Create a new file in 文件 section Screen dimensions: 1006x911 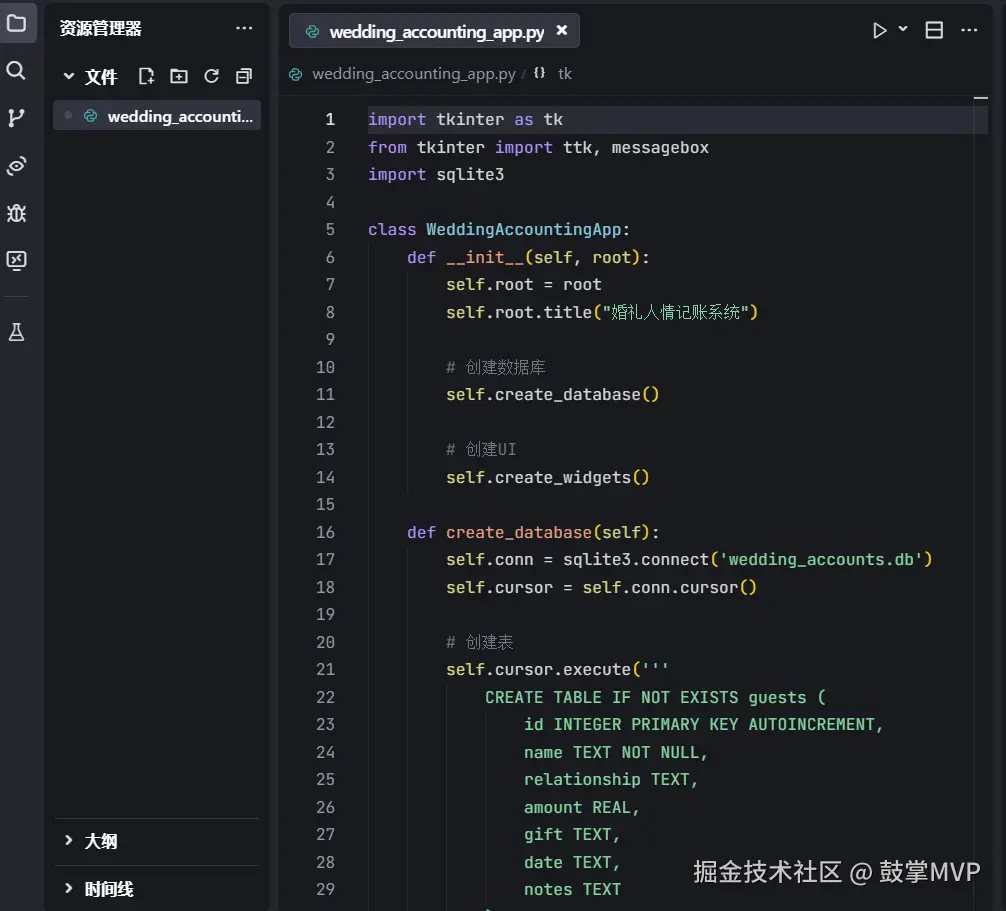[x=146, y=76]
